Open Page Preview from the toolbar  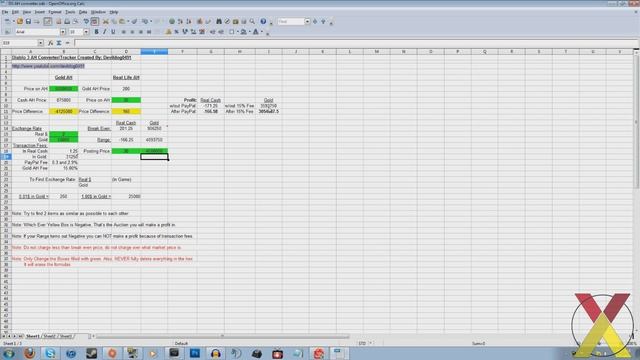pos(76,21)
